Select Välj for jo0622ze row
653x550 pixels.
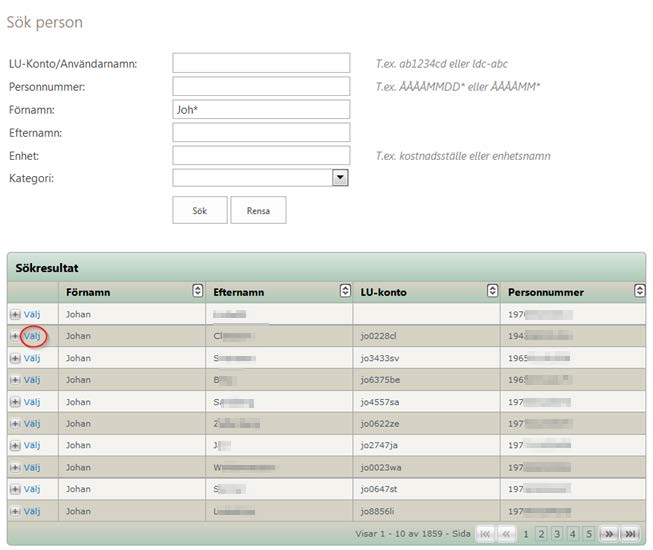tap(32, 423)
